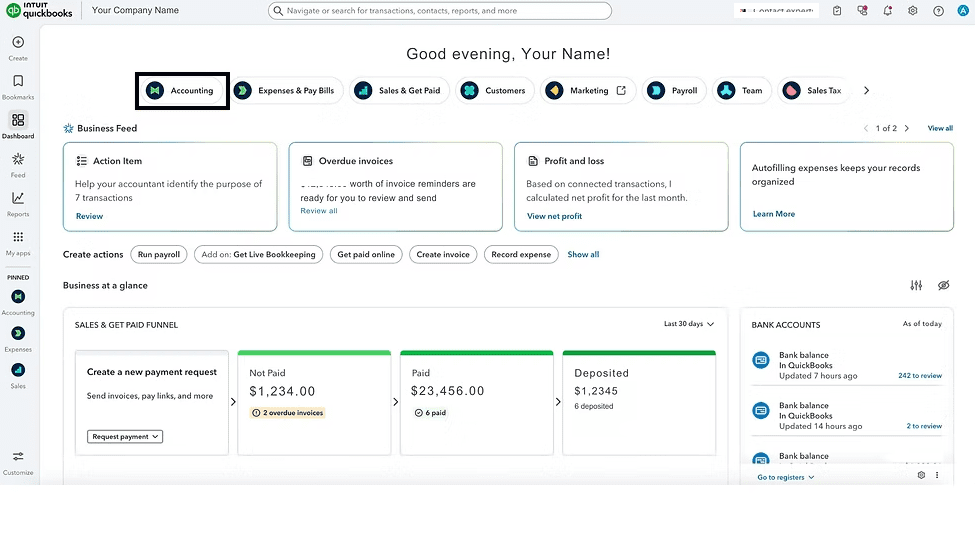Go to previous Business Feed page
This screenshot has height=545, width=975.
point(866,128)
